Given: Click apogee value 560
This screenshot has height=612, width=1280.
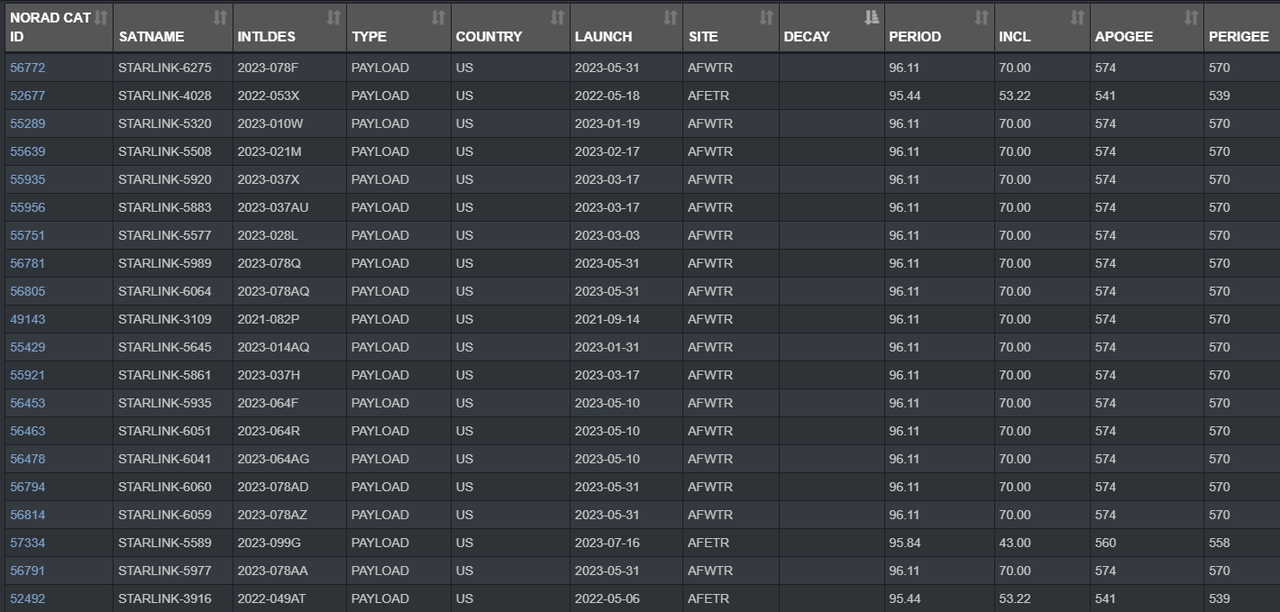Looking at the screenshot, I should pyautogui.click(x=1105, y=543).
